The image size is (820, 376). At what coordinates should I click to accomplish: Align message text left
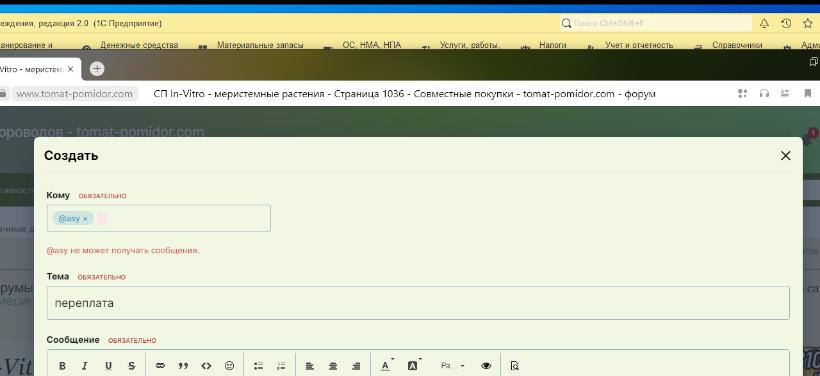310,366
